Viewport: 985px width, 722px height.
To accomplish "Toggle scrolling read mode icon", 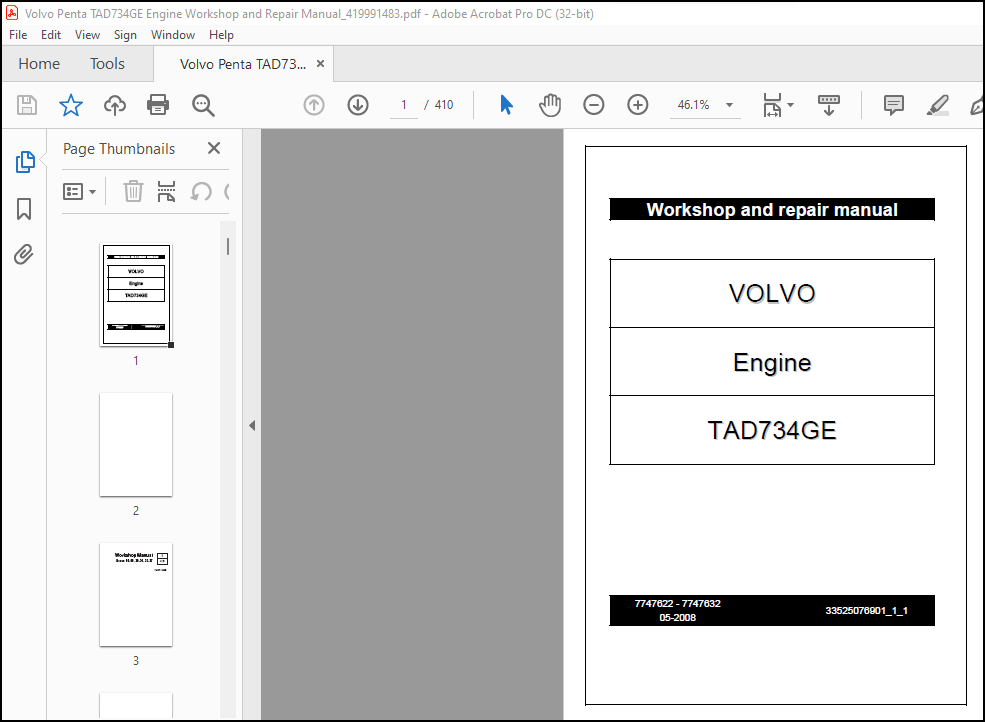I will pyautogui.click(x=829, y=105).
